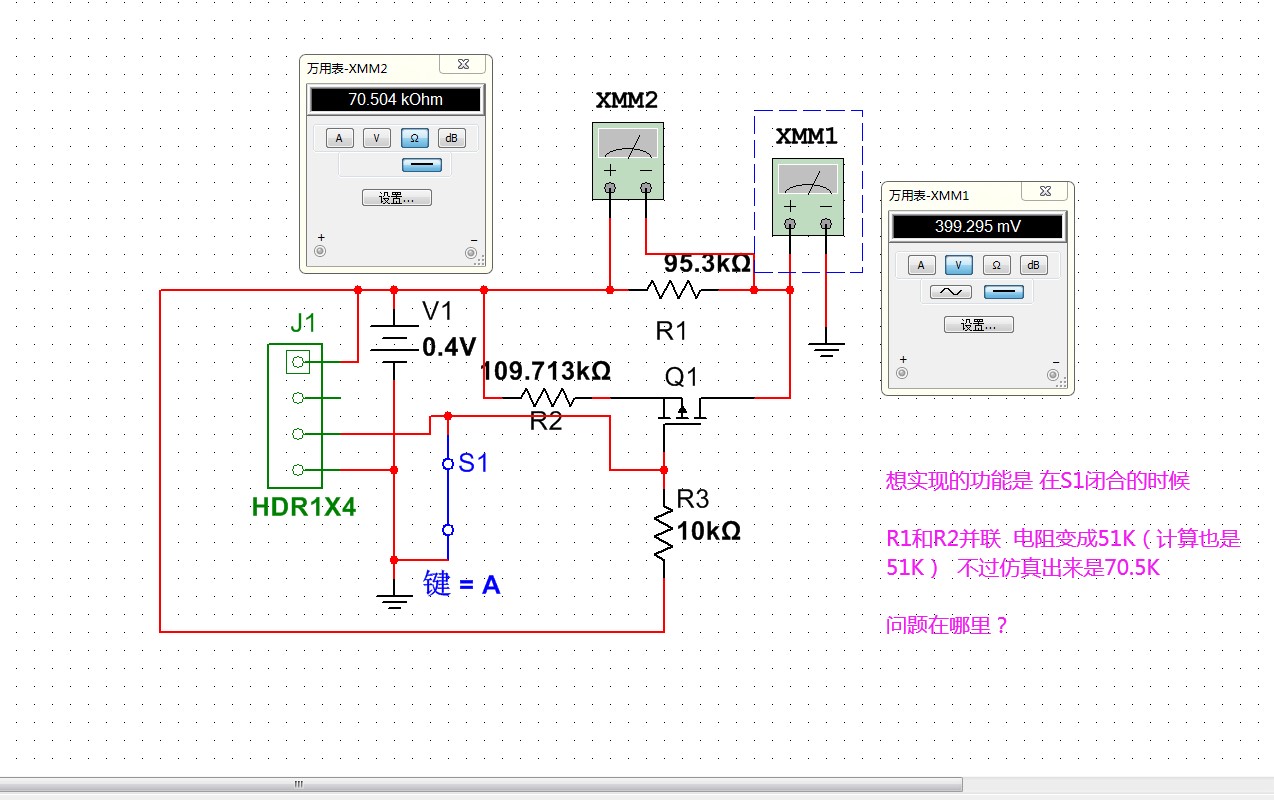Screen dimensions: 1274x800
Task: Select ohmmeter mode Ω in XMM1 window
Action: [x=996, y=265]
